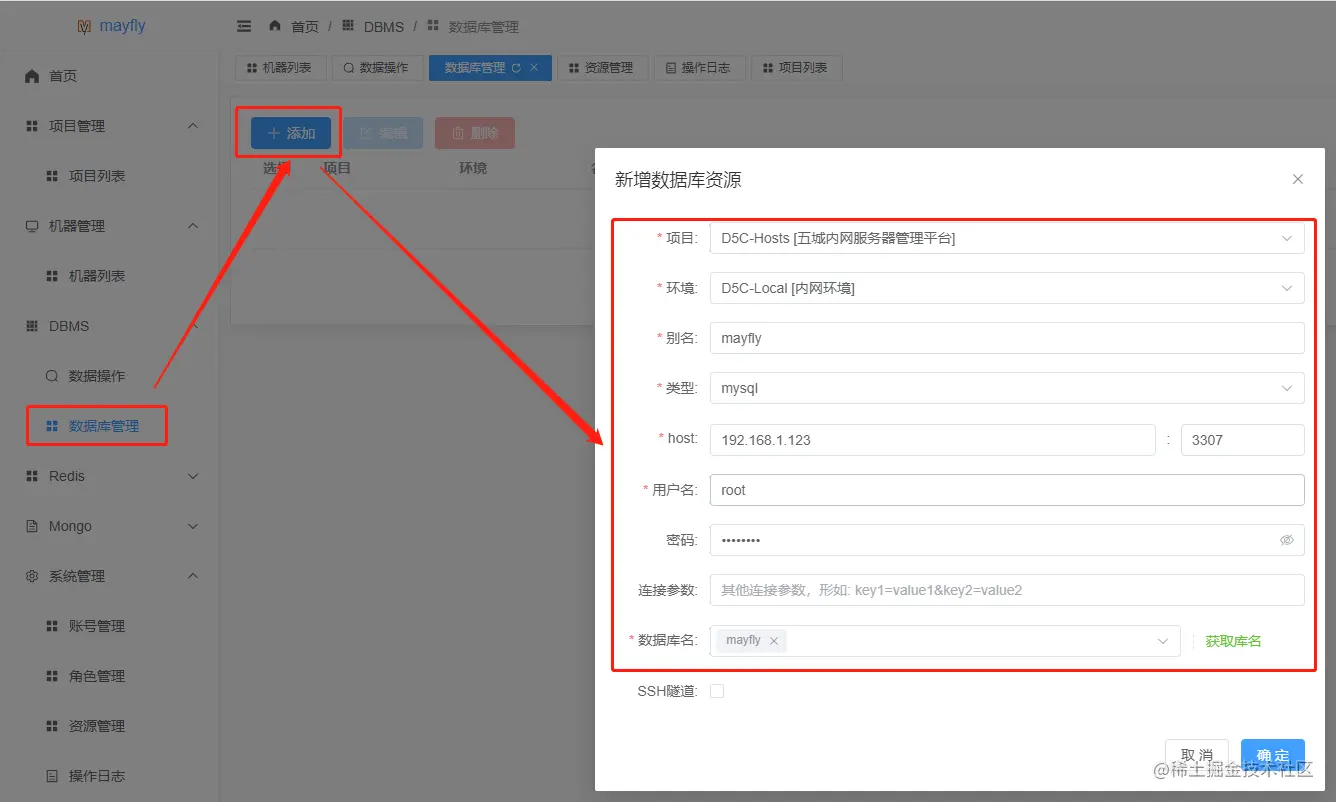Open the 类型 mysql dropdown

click(1007, 388)
